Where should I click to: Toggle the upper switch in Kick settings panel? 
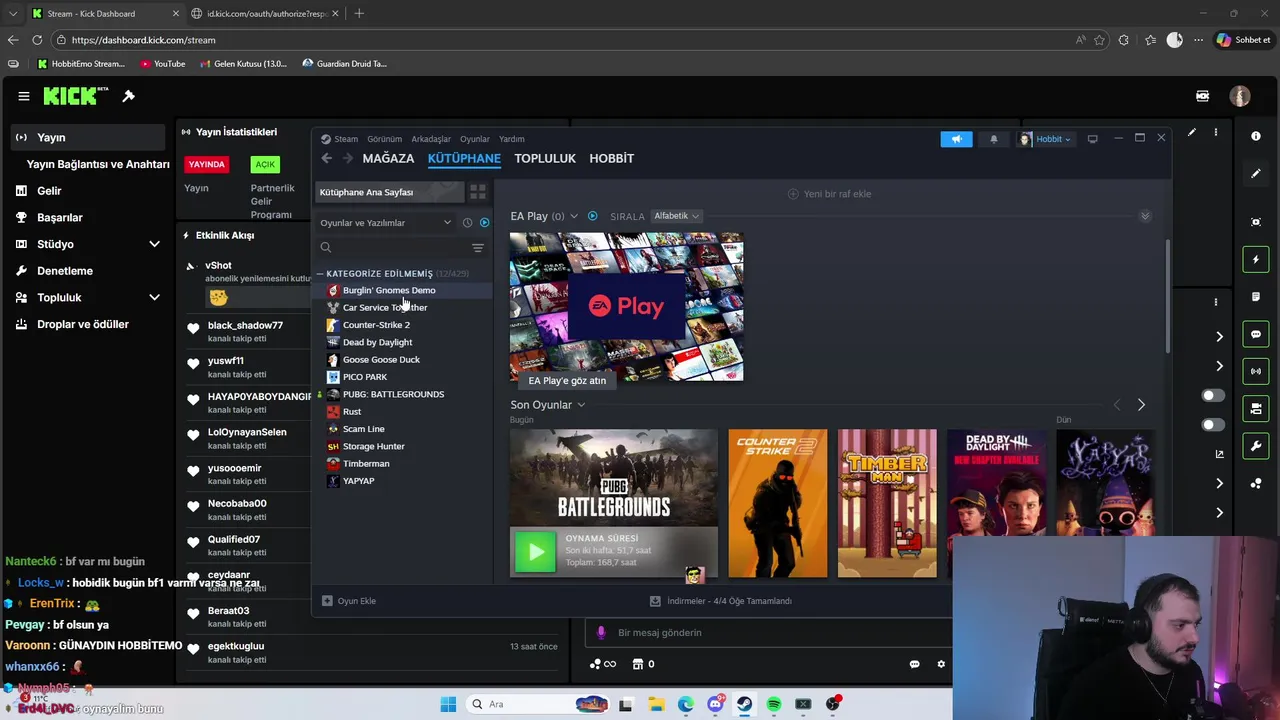1212,396
